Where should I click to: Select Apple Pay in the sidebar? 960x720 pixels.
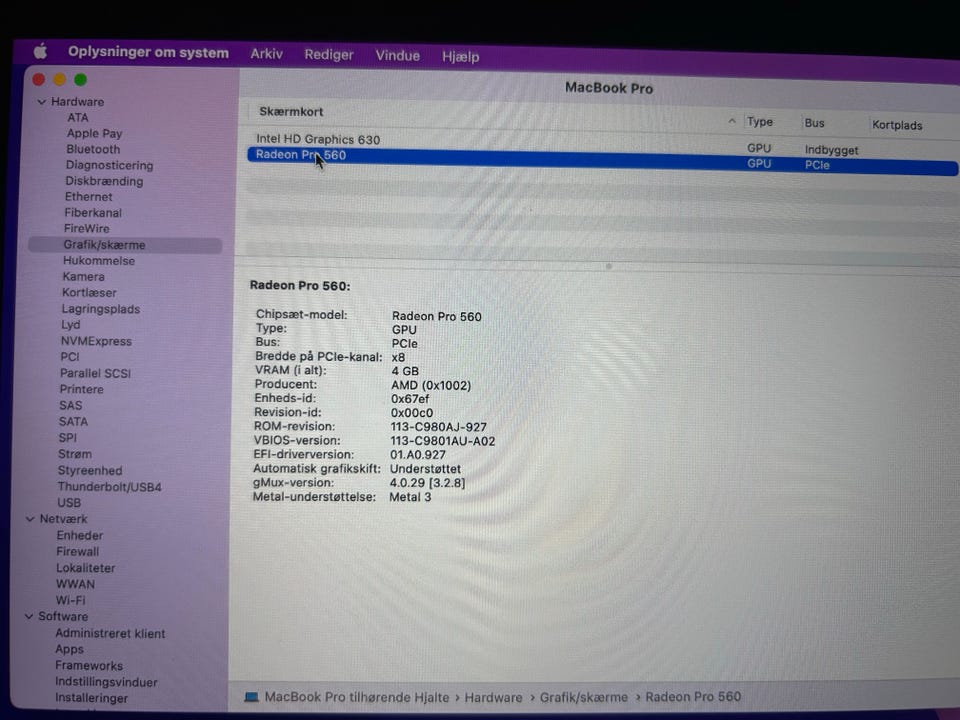94,133
